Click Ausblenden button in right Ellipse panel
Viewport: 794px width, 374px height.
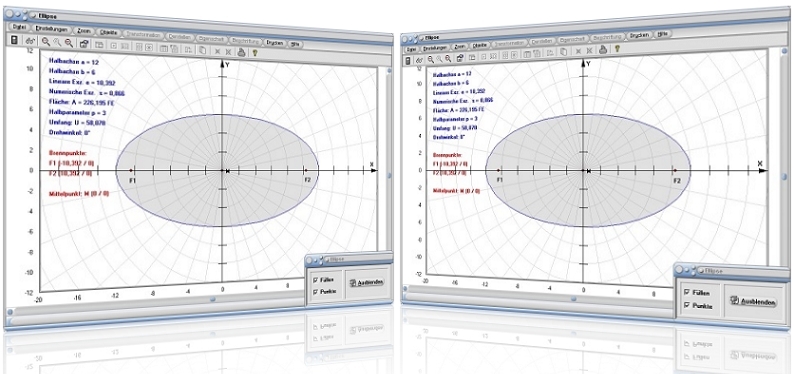tap(752, 301)
